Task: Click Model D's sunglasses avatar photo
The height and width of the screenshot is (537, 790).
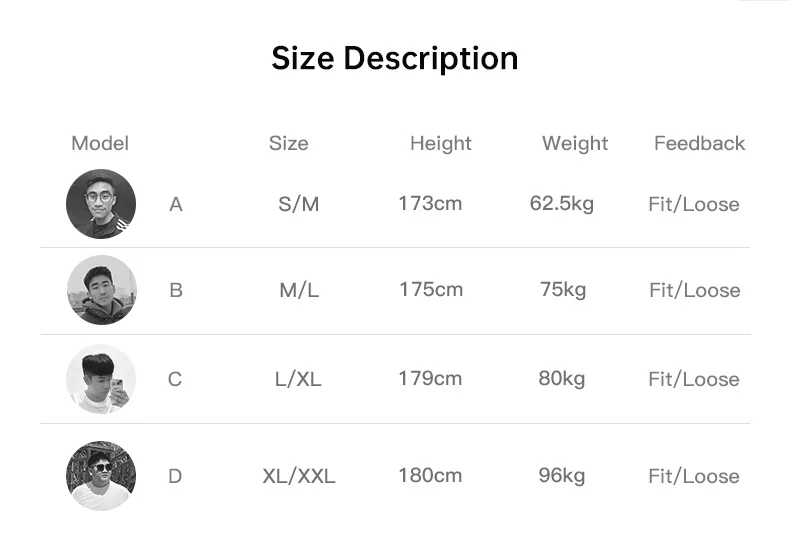Action: click(101, 476)
